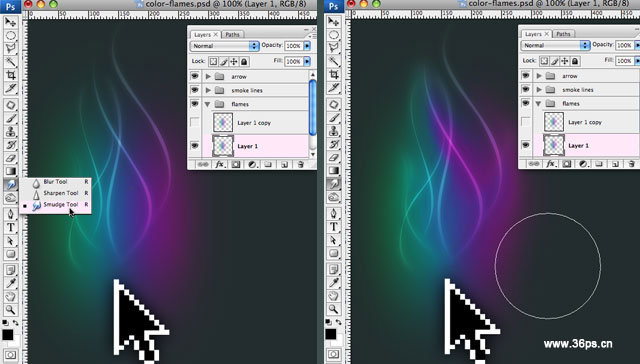Toggle flames group visibility in left panel
640x364 pixels.
195,104
